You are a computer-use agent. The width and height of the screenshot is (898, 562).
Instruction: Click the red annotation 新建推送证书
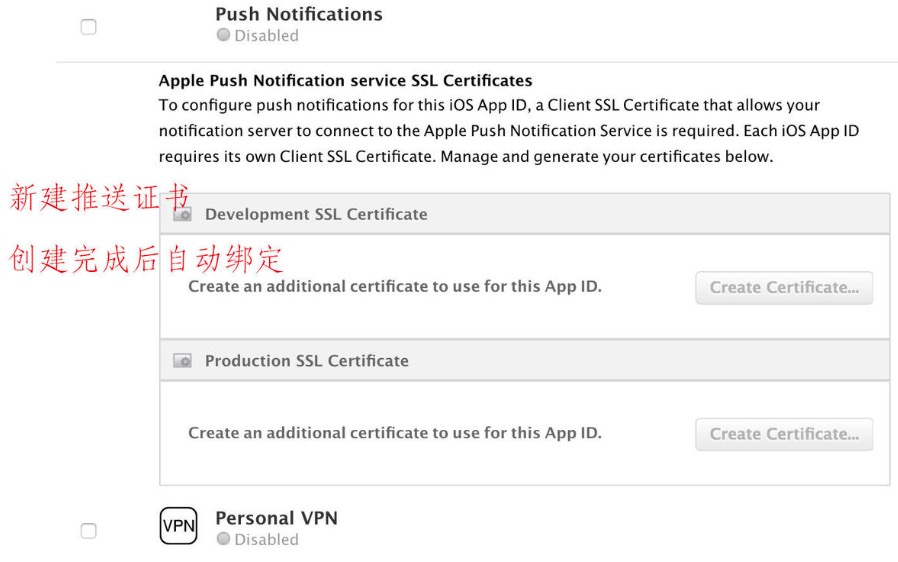(x=100, y=198)
